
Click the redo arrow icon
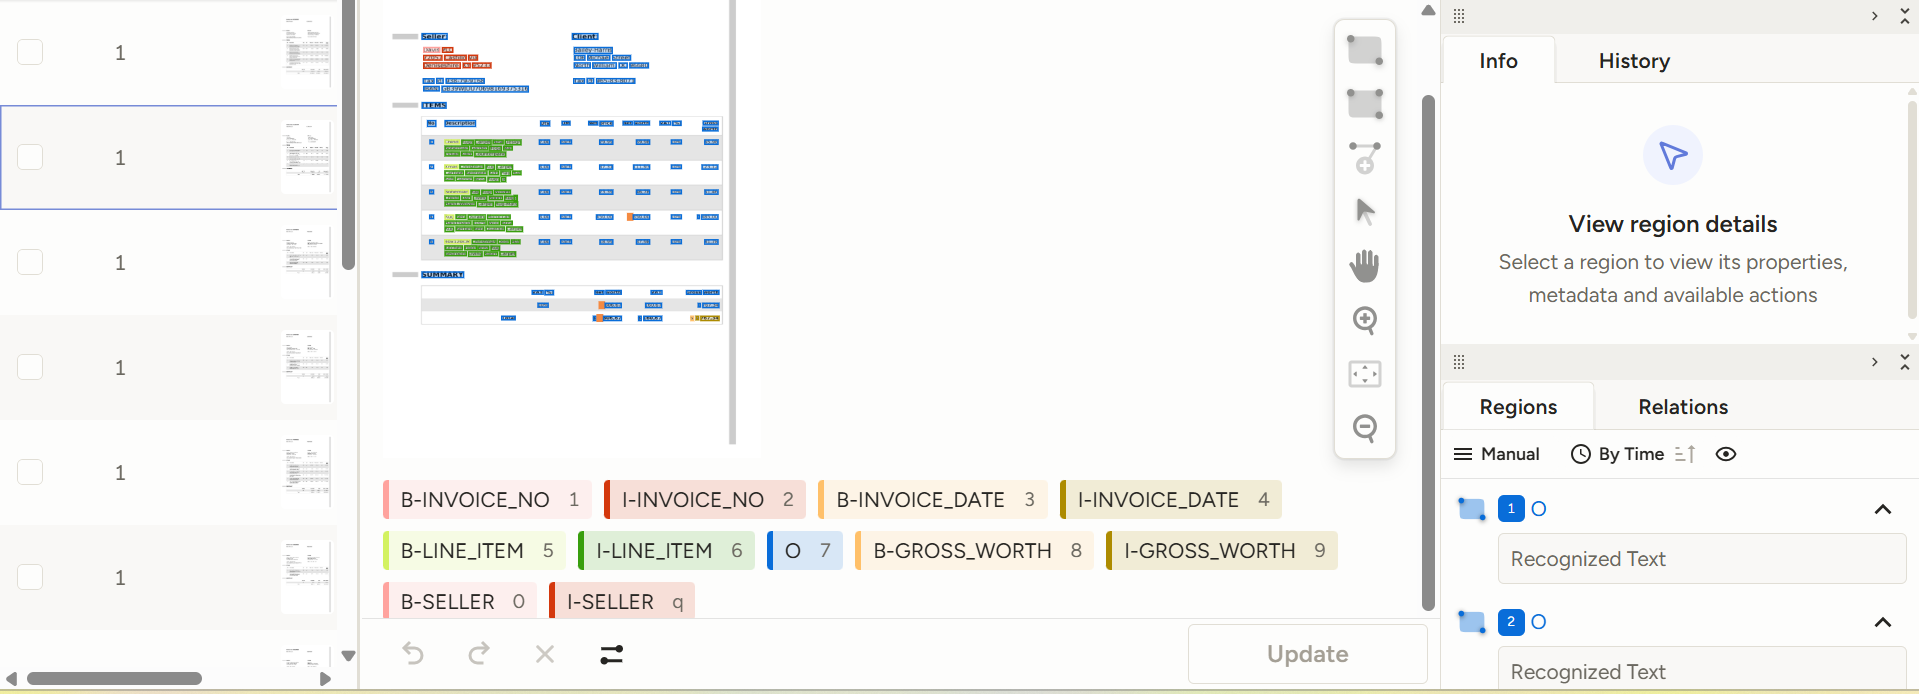[x=479, y=654]
